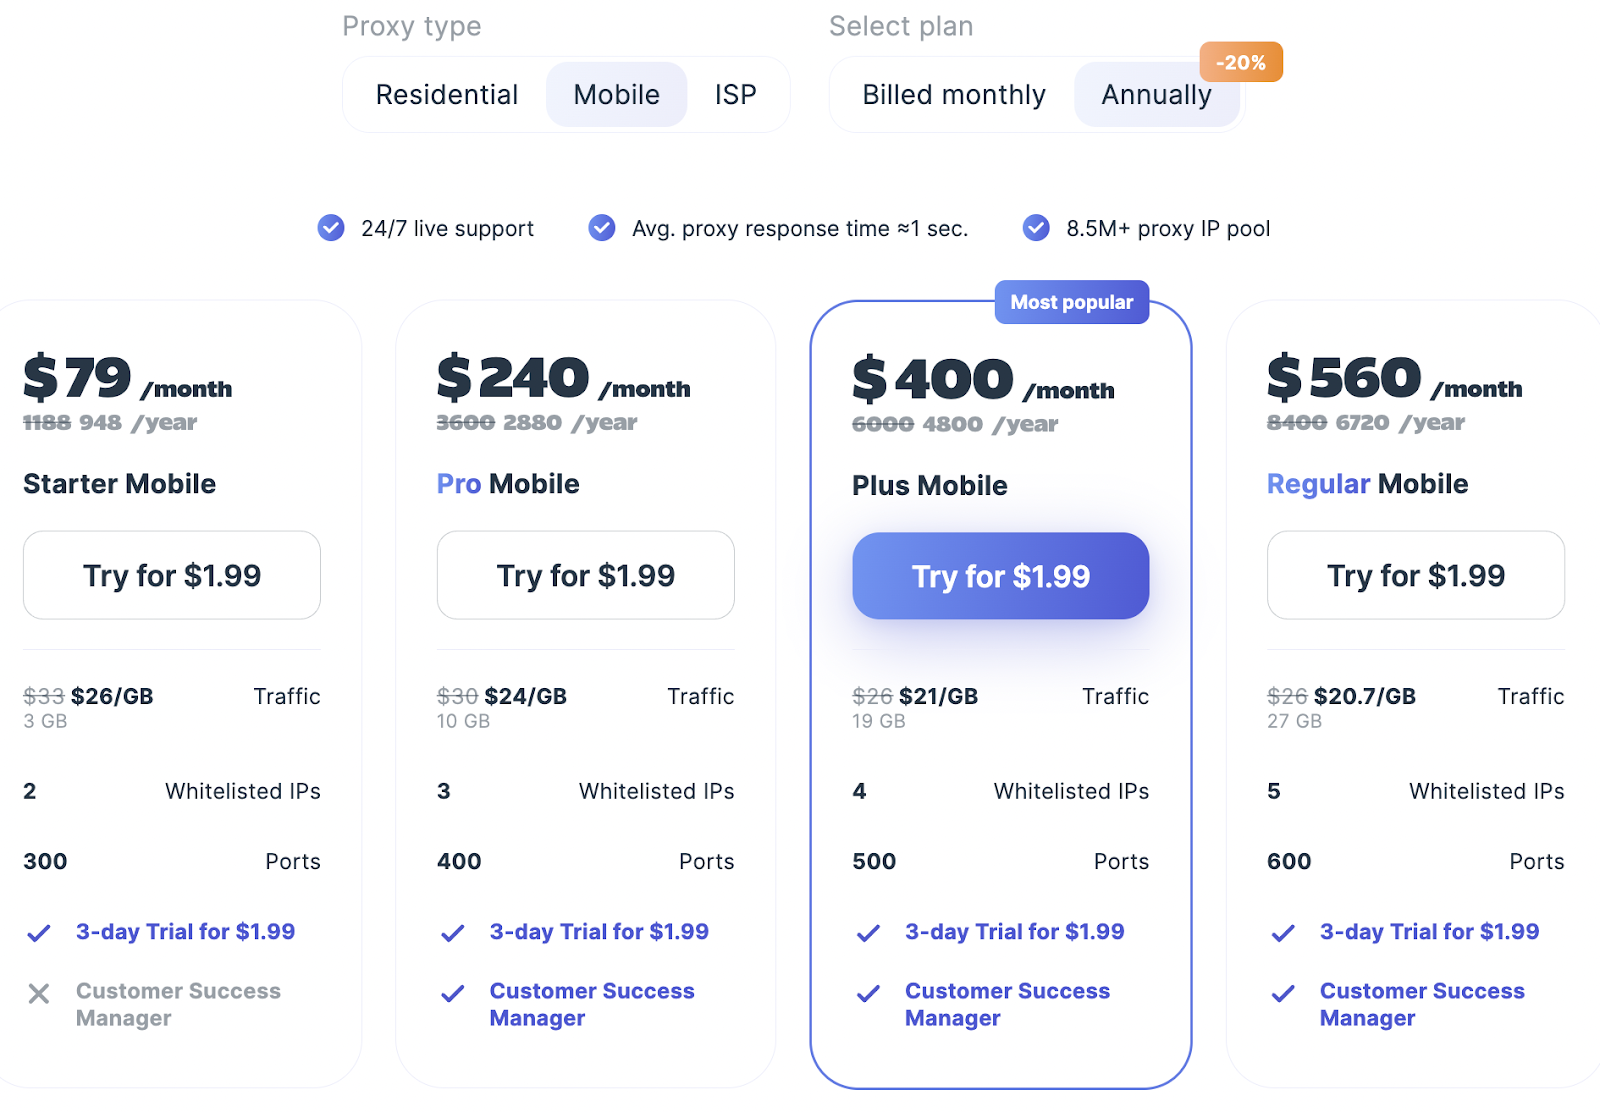Select the Residential proxy type
This screenshot has height=1112, width=1600.
447,95
